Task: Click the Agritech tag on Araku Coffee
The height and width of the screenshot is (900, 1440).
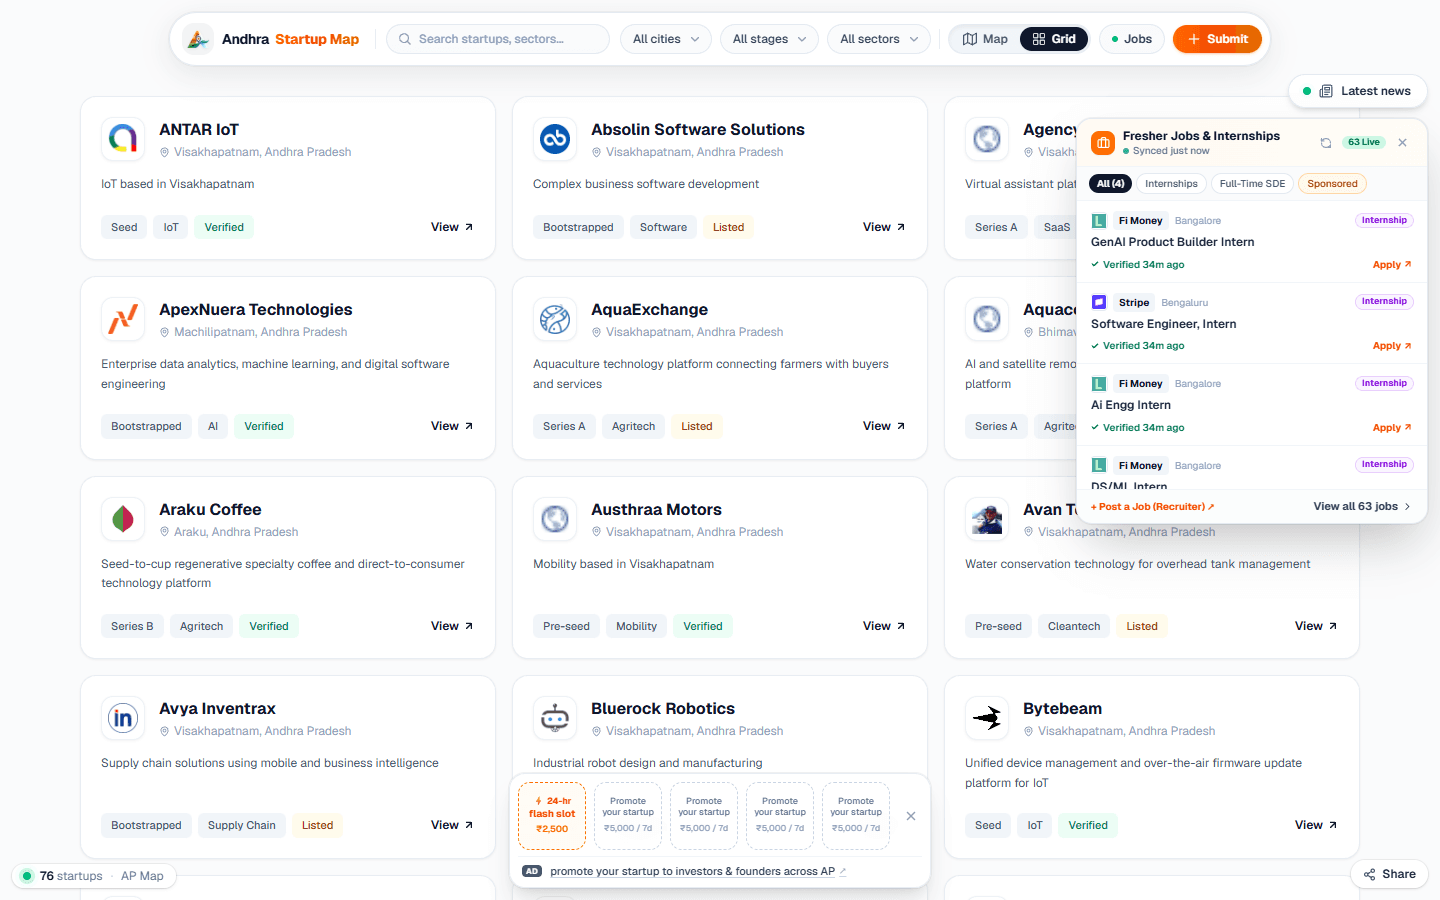Action: (x=201, y=626)
